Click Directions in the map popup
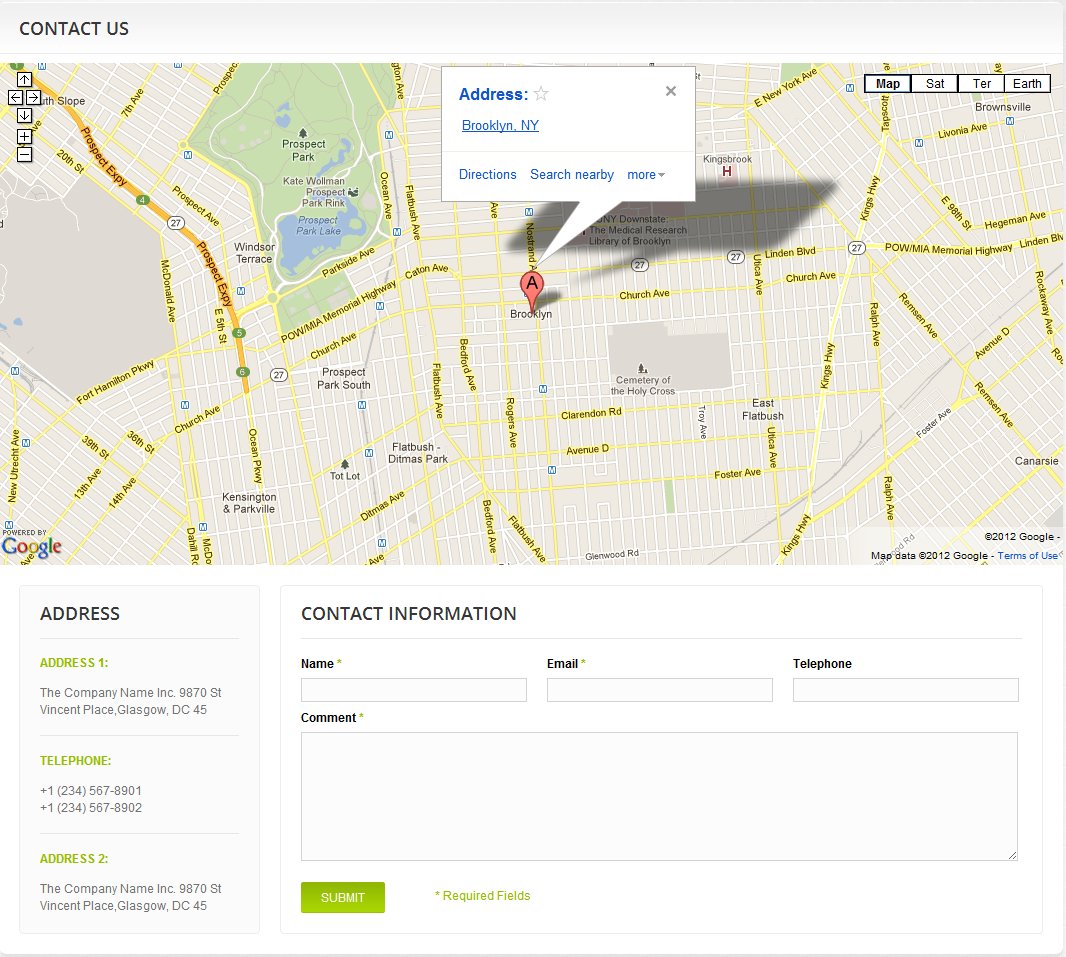Image resolution: width=1066 pixels, height=957 pixels. pos(488,175)
